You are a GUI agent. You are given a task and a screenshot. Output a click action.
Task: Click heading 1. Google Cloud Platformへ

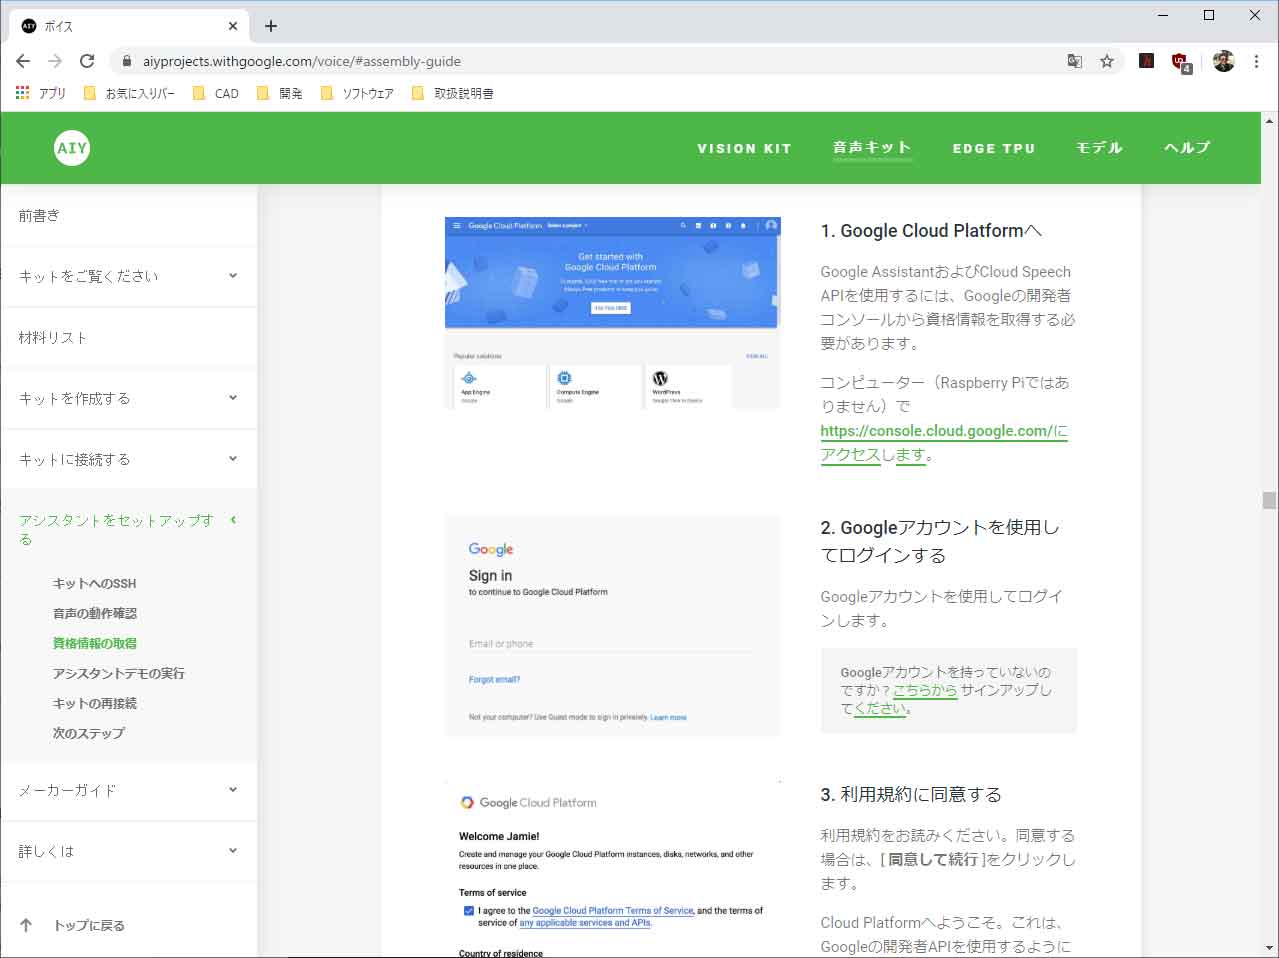coord(931,231)
